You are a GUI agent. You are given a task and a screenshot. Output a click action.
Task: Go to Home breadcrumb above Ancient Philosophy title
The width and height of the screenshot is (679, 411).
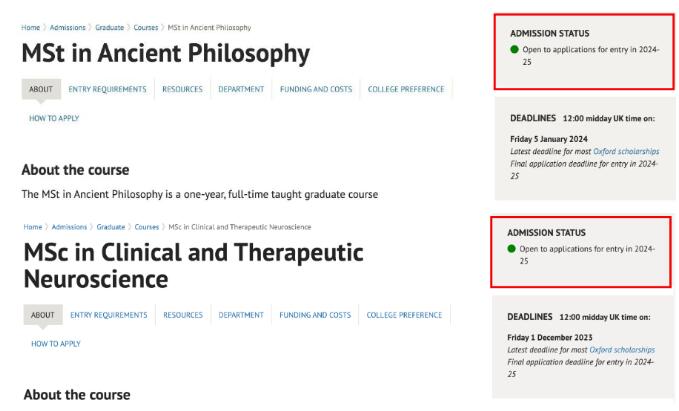pyautogui.click(x=30, y=27)
